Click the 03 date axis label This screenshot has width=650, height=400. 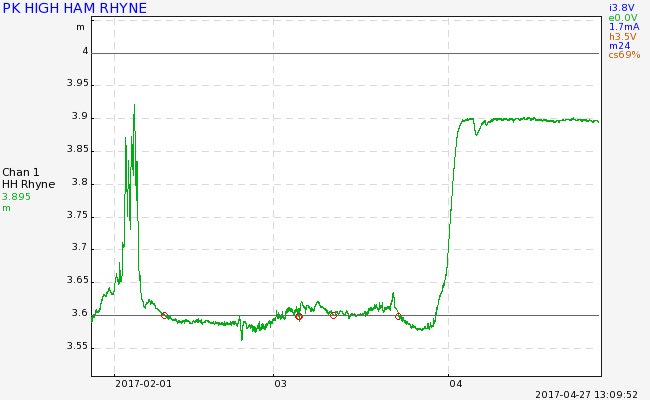tap(280, 383)
